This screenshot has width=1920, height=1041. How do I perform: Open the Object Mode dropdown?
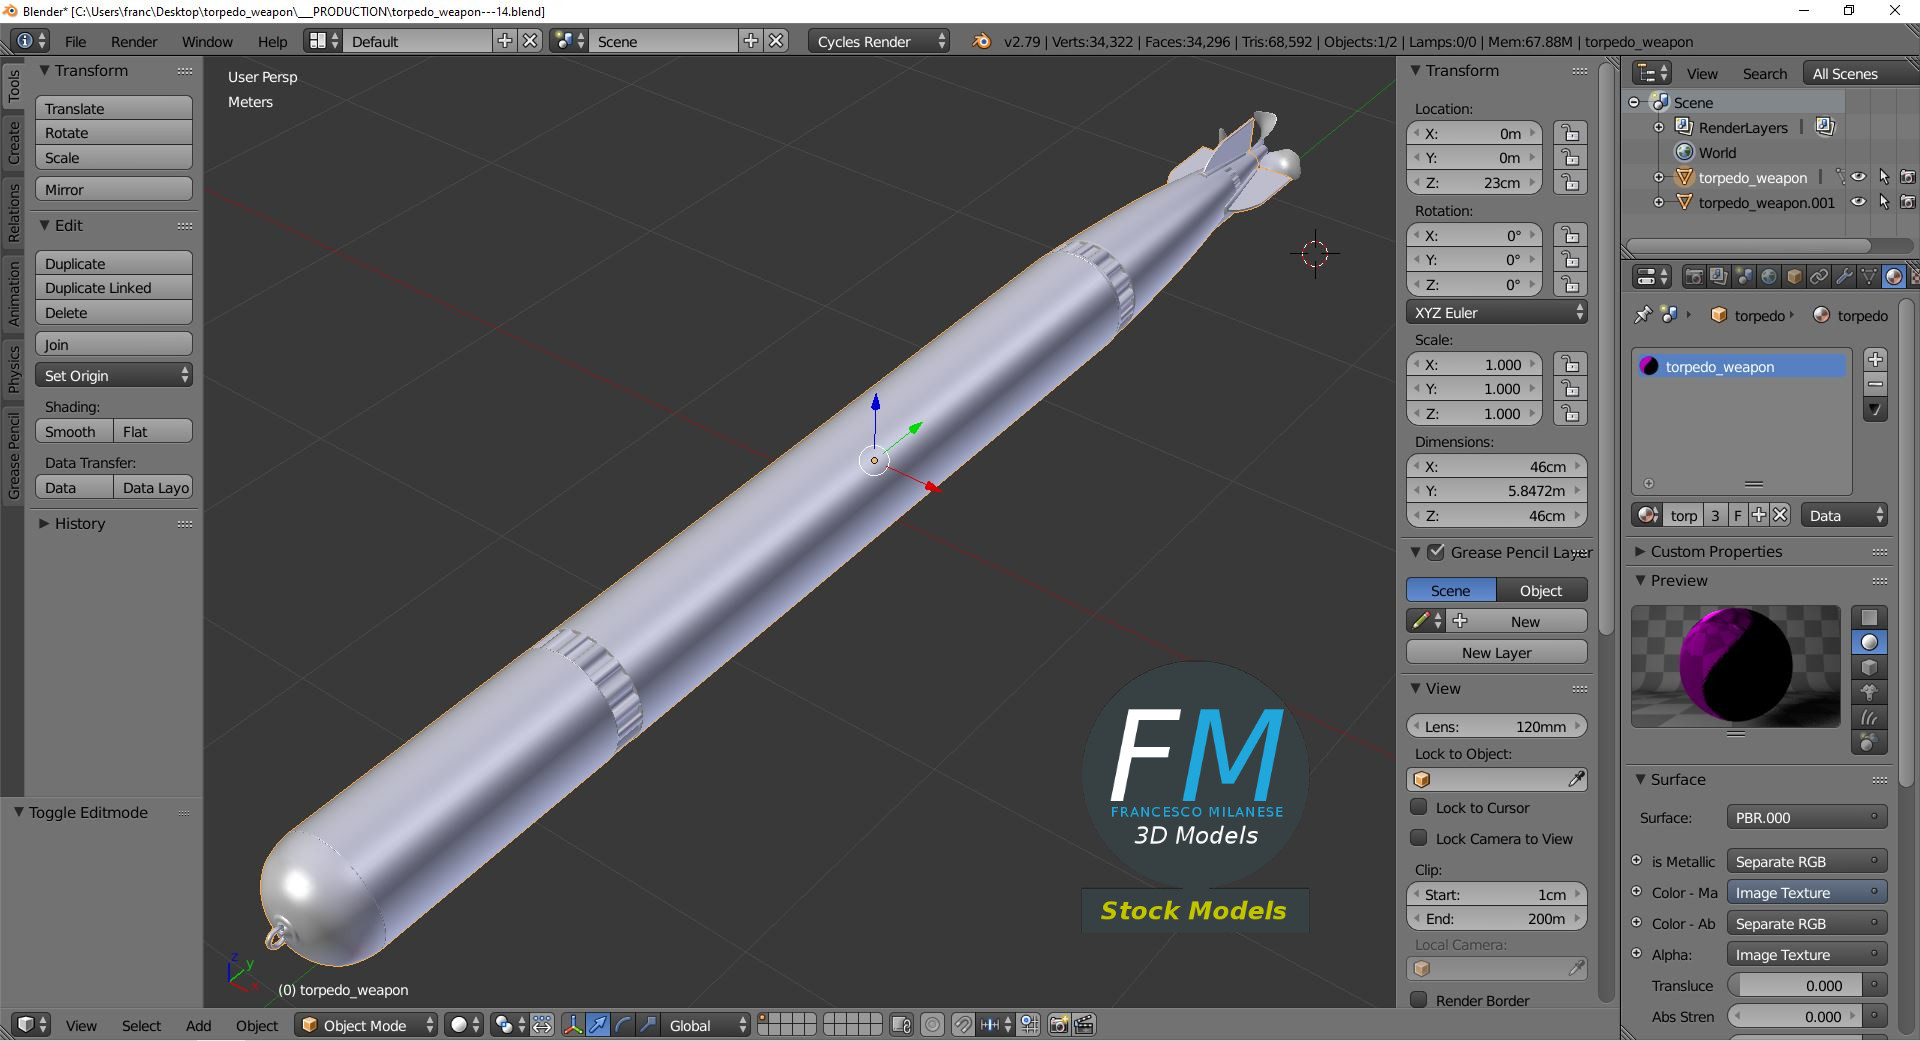(x=366, y=1025)
